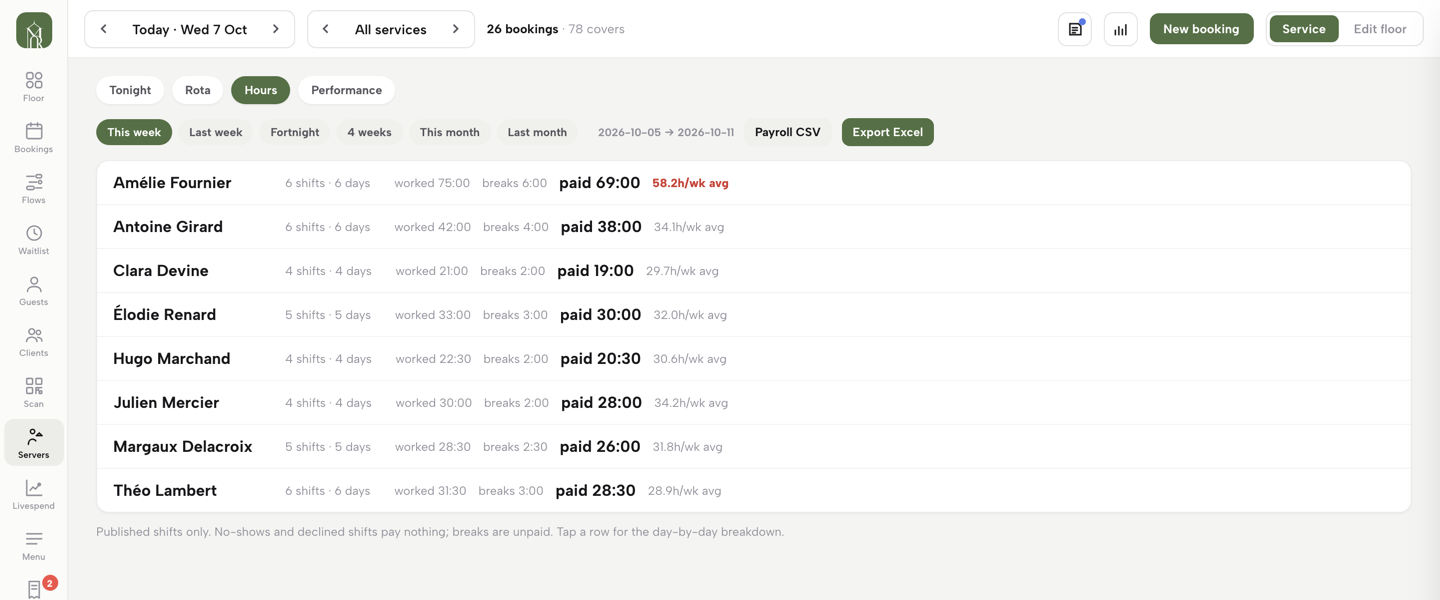This screenshot has height=600, width=1440.
Task: Open the Flows section
Action: point(34,189)
